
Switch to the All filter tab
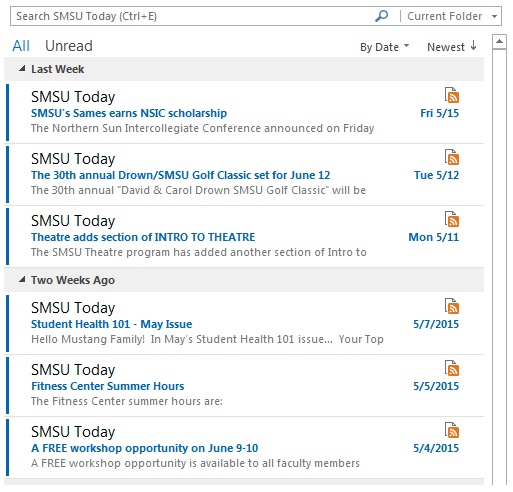(x=21, y=46)
